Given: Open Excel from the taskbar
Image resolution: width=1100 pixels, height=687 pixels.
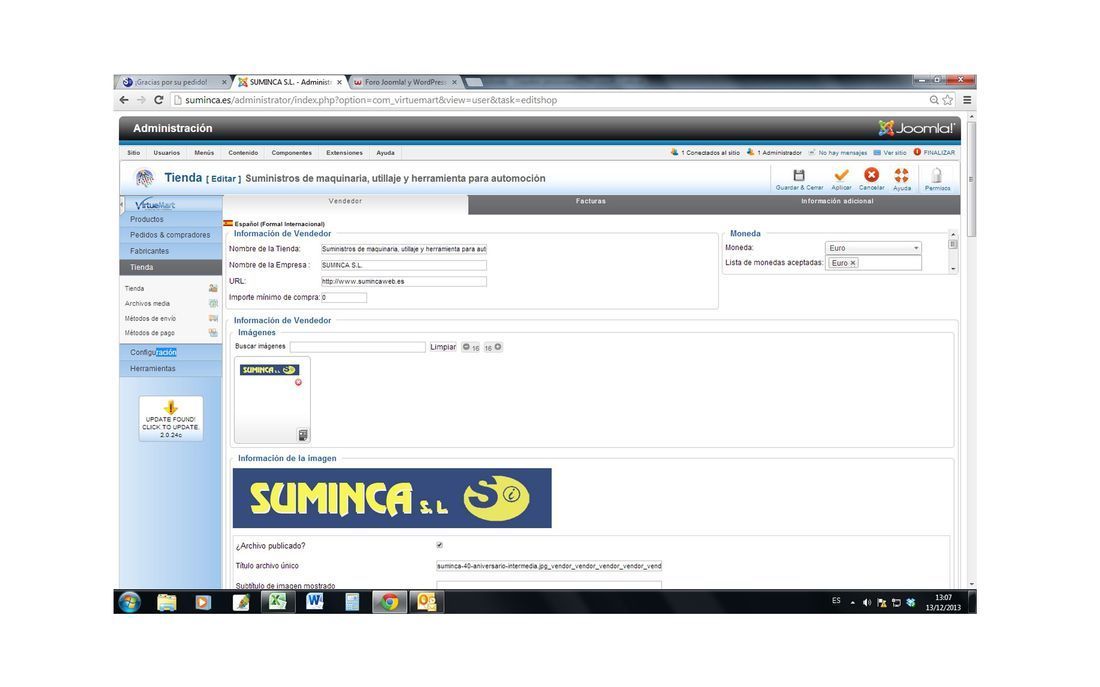Looking at the screenshot, I should click(278, 602).
